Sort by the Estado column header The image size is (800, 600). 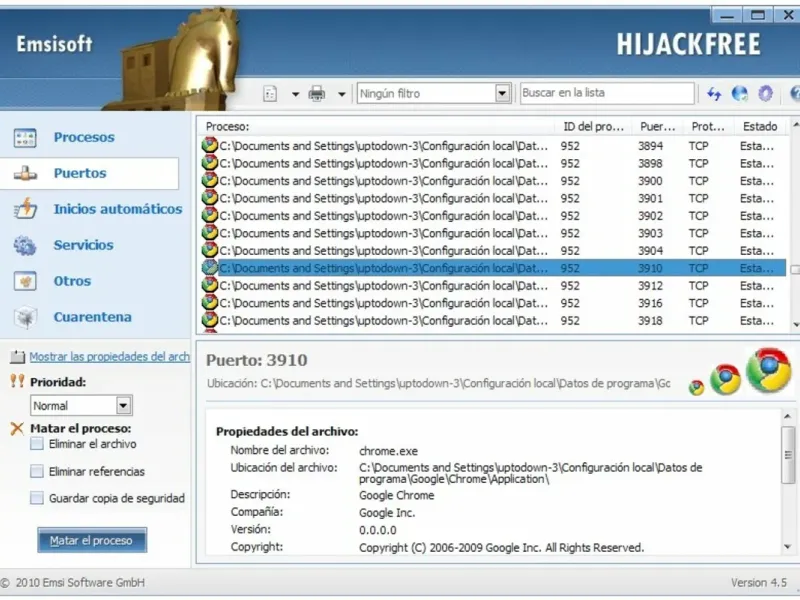pyautogui.click(x=760, y=127)
